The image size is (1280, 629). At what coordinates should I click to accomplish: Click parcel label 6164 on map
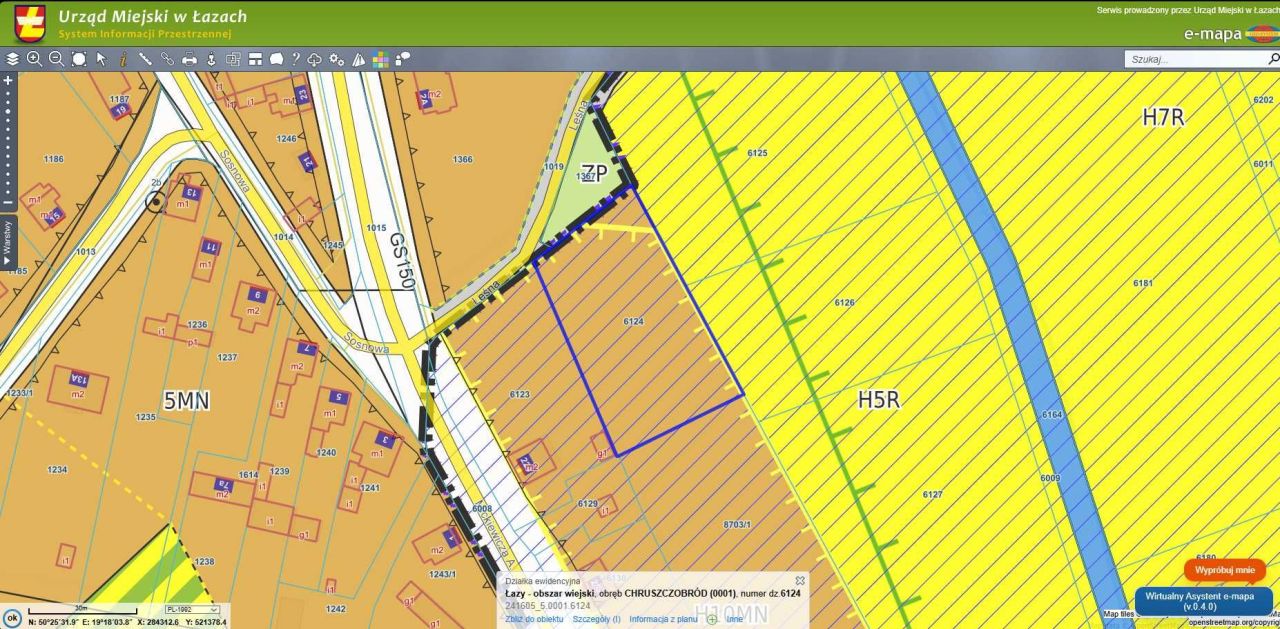(1052, 414)
